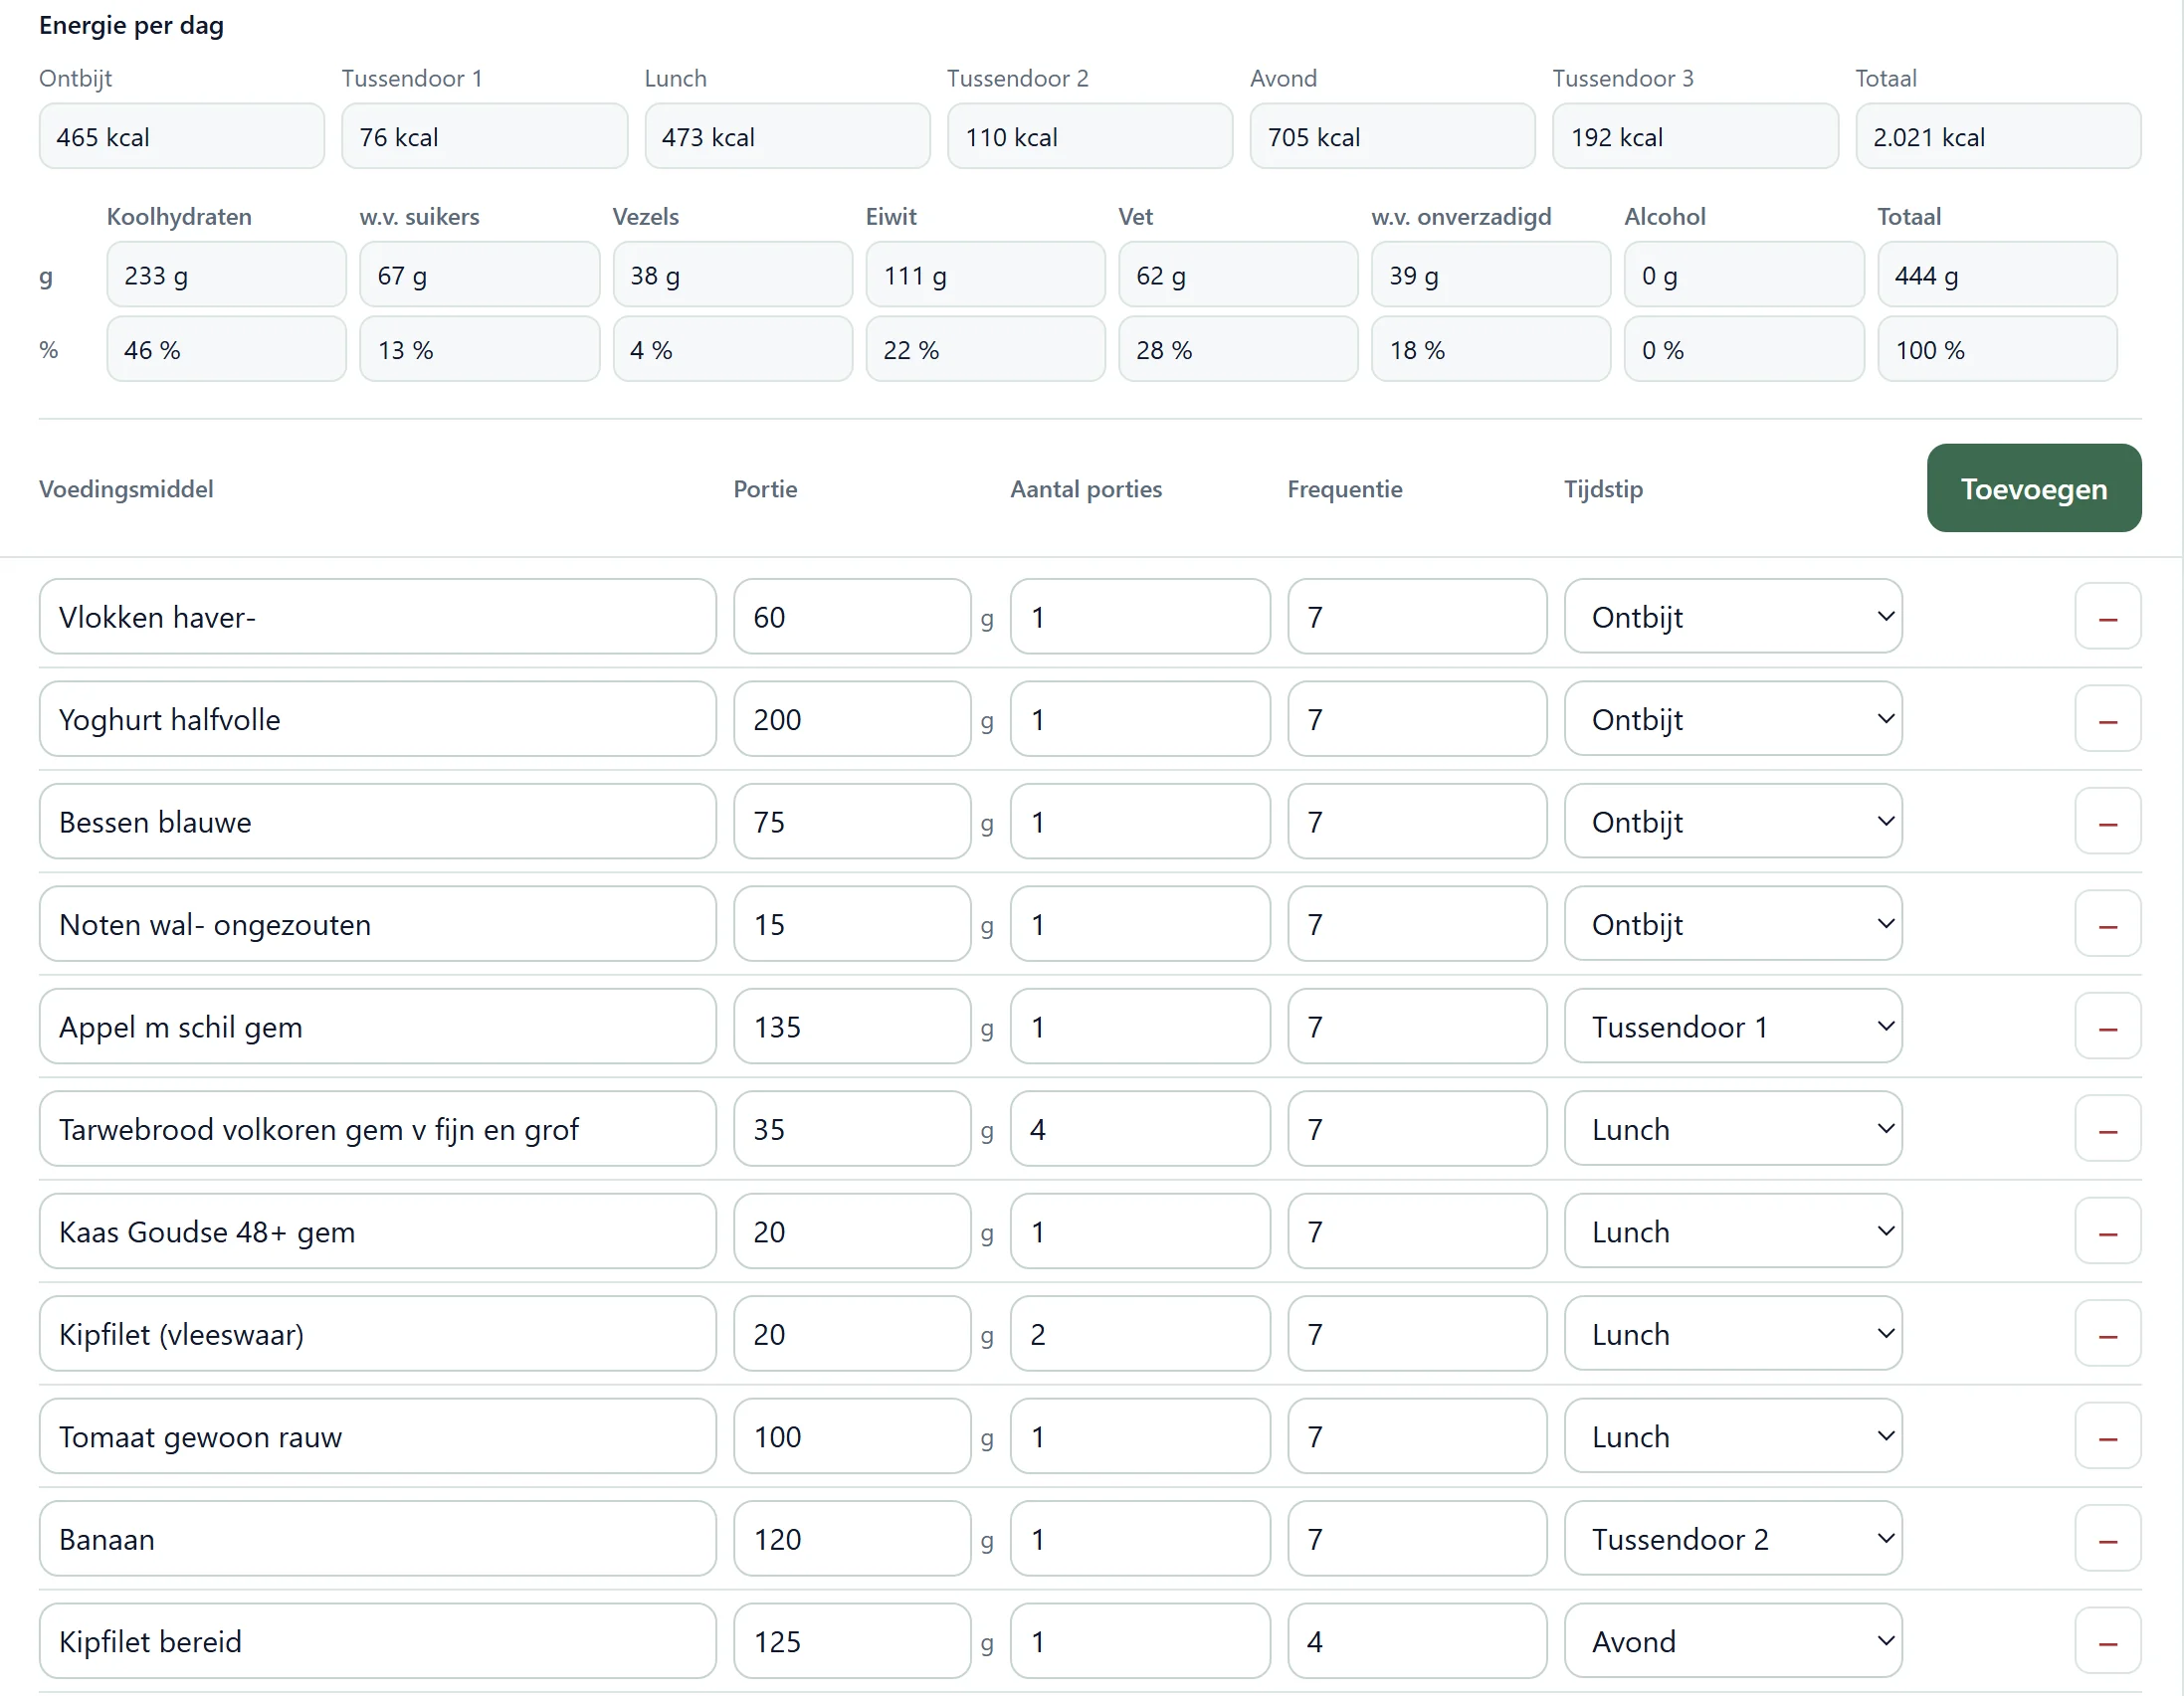The height and width of the screenshot is (1696, 2184).
Task: Select the Koolhydraten value 233 g
Action: point(226,275)
